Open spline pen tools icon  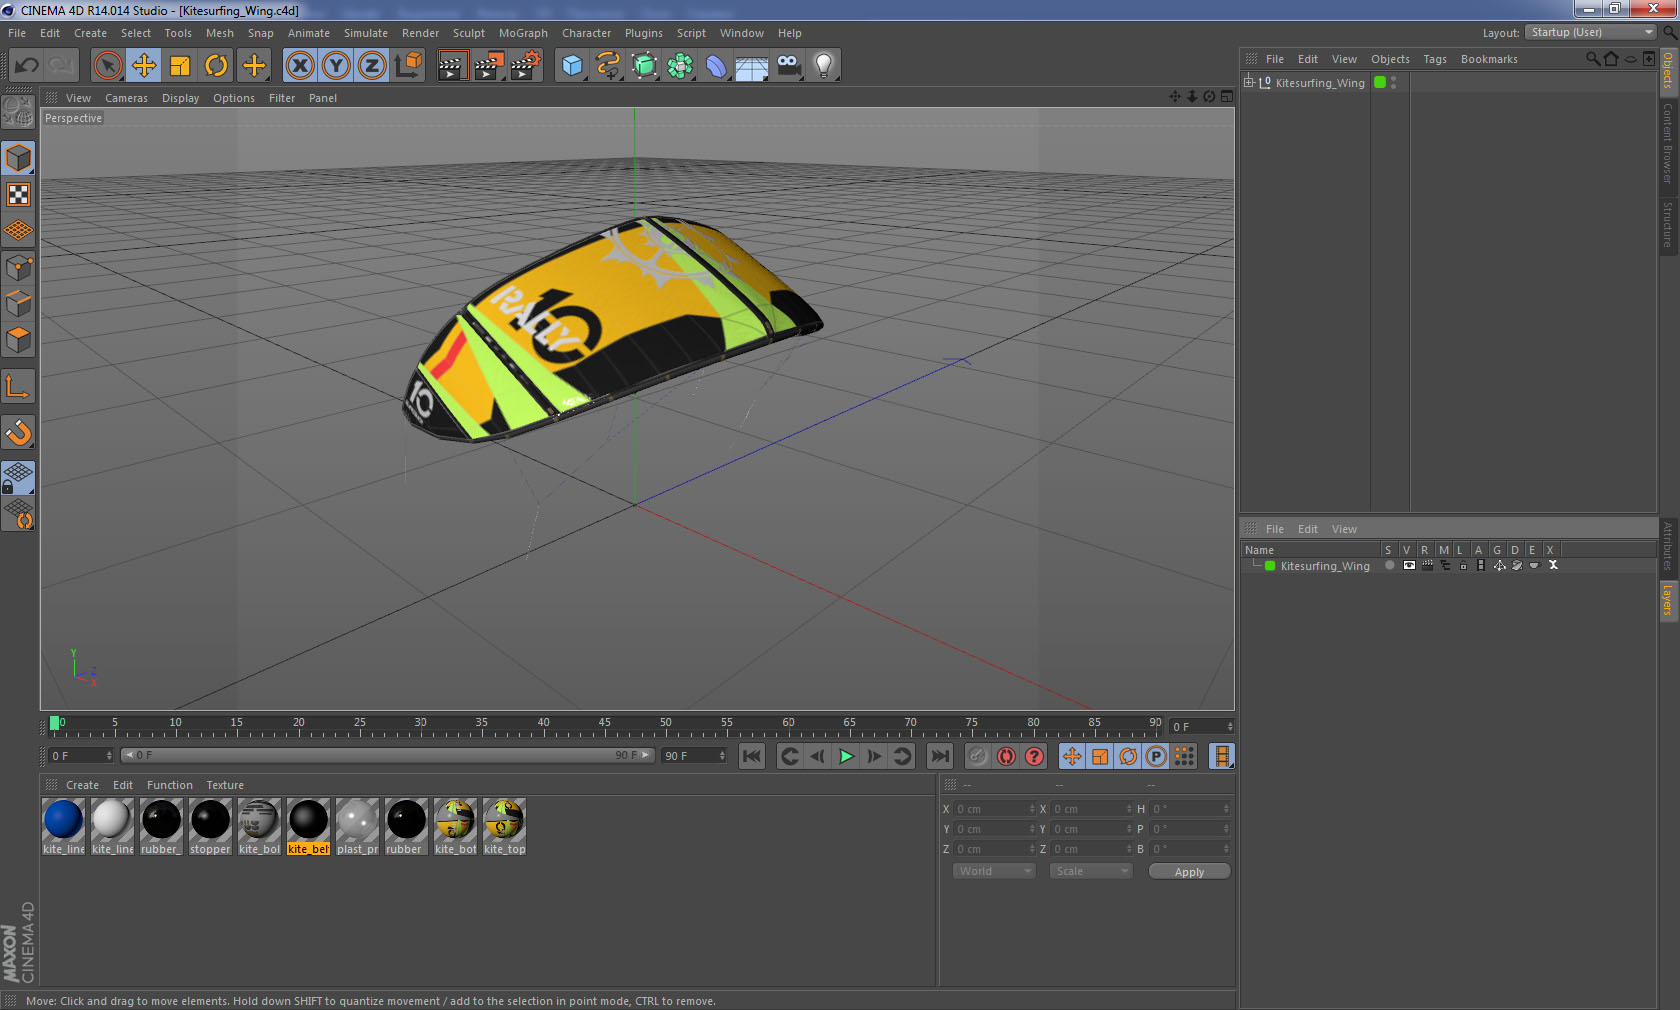[608, 66]
